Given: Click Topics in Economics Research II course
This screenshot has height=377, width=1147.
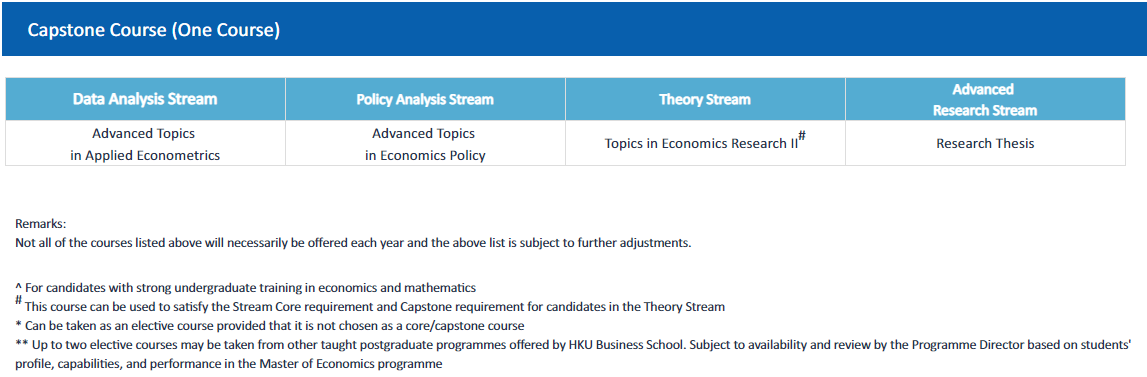Looking at the screenshot, I should [701, 144].
